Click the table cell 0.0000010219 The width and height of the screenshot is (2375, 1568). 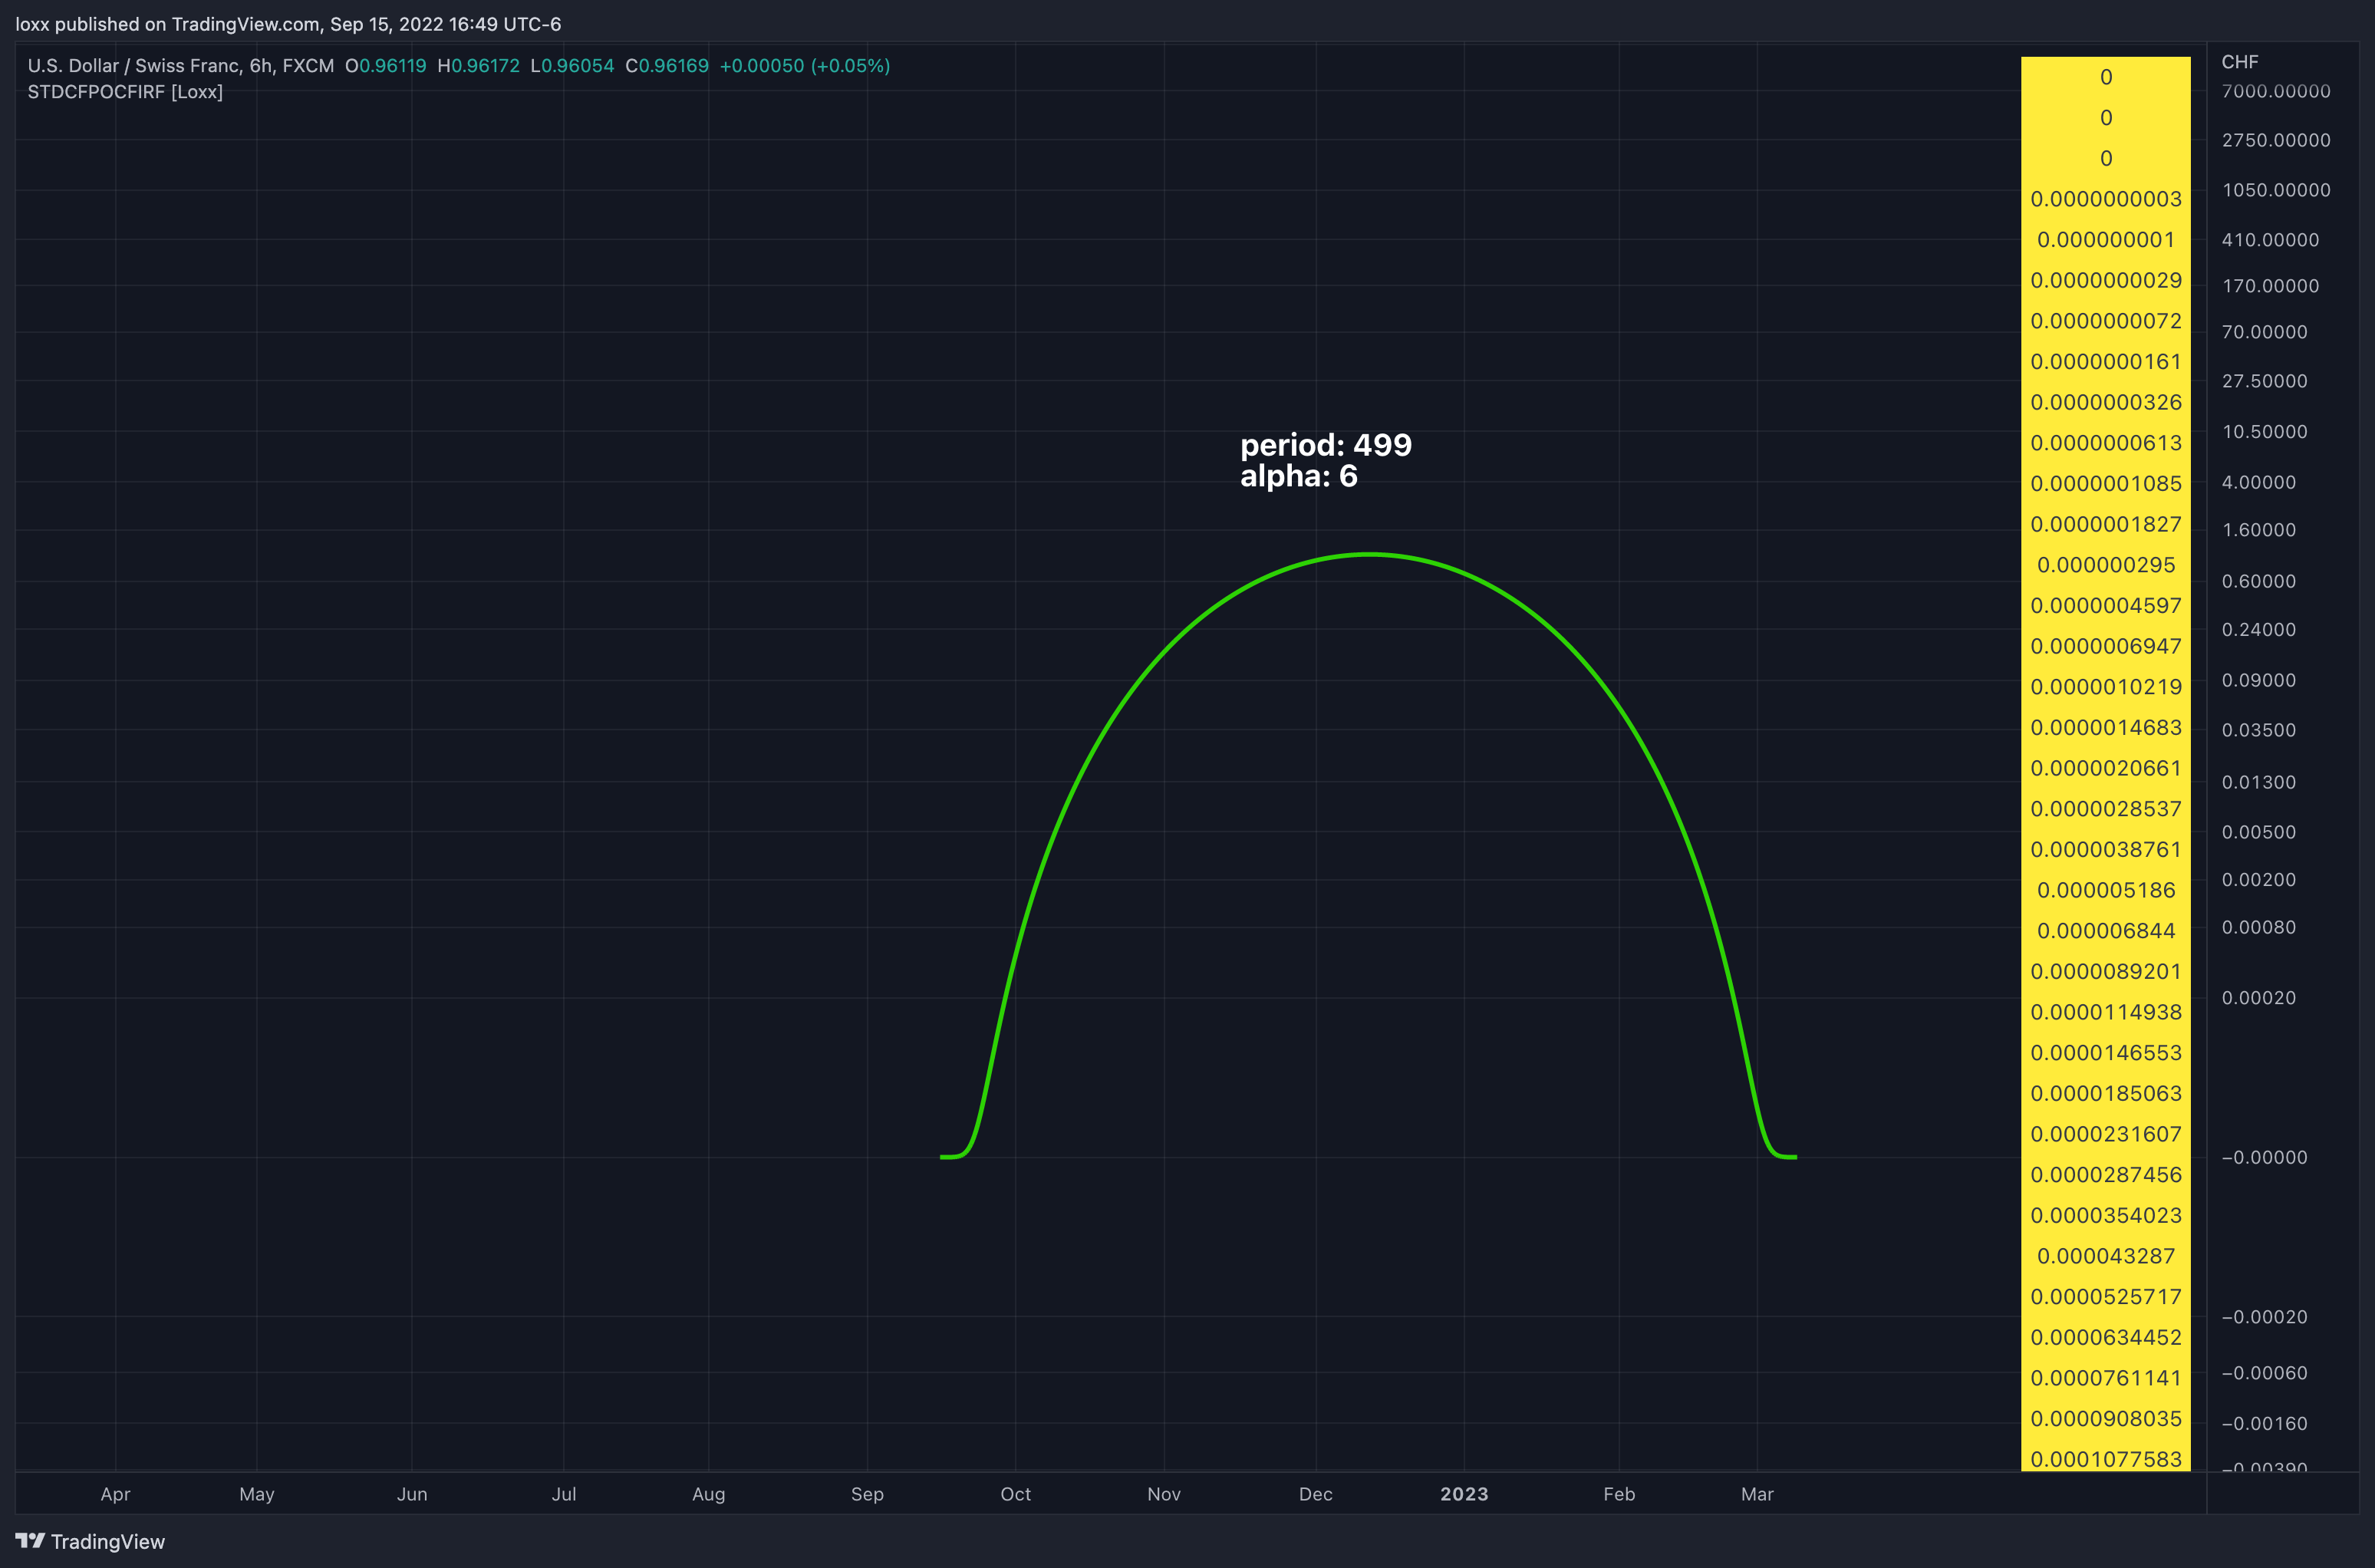(x=2106, y=687)
